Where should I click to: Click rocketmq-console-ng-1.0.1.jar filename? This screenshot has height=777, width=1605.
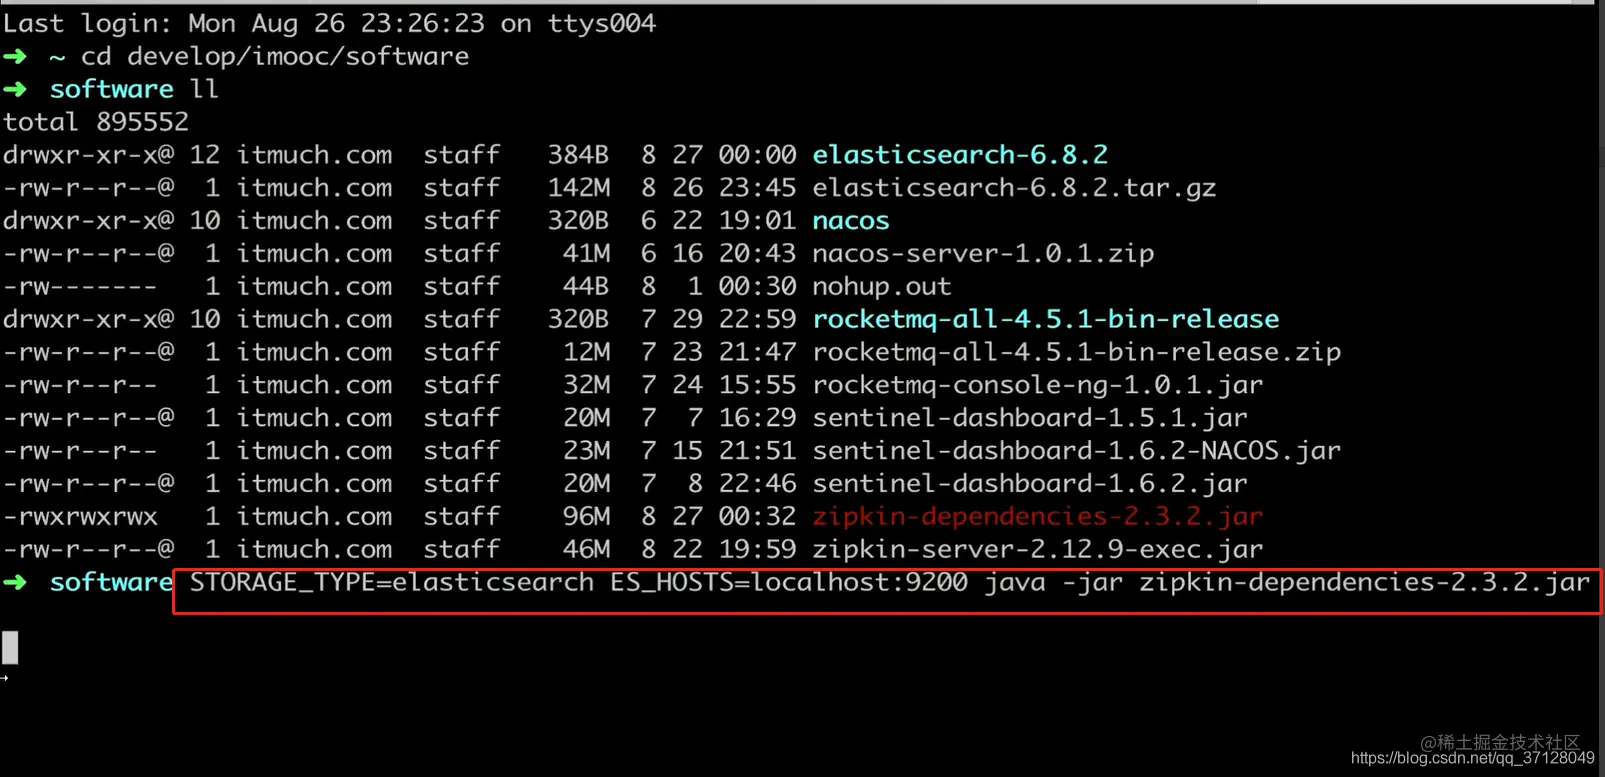pyautogui.click(x=1038, y=385)
